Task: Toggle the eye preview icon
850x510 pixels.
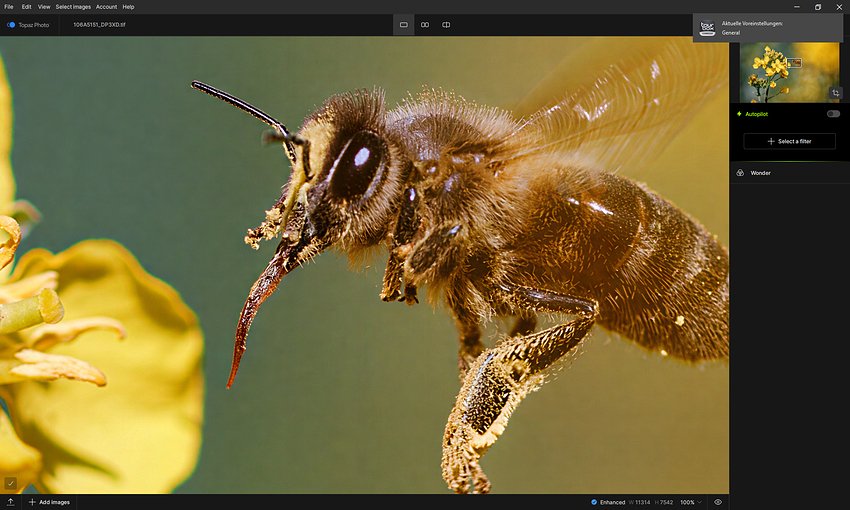Action: [x=718, y=502]
